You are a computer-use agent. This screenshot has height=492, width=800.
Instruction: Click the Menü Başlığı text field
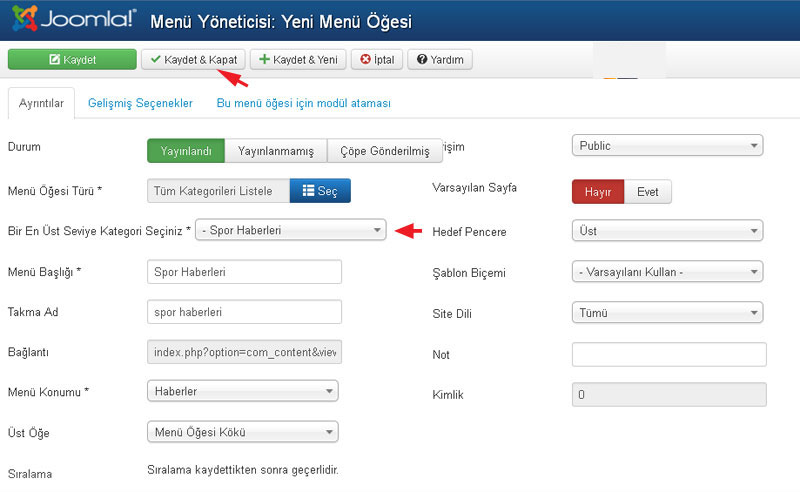[244, 272]
